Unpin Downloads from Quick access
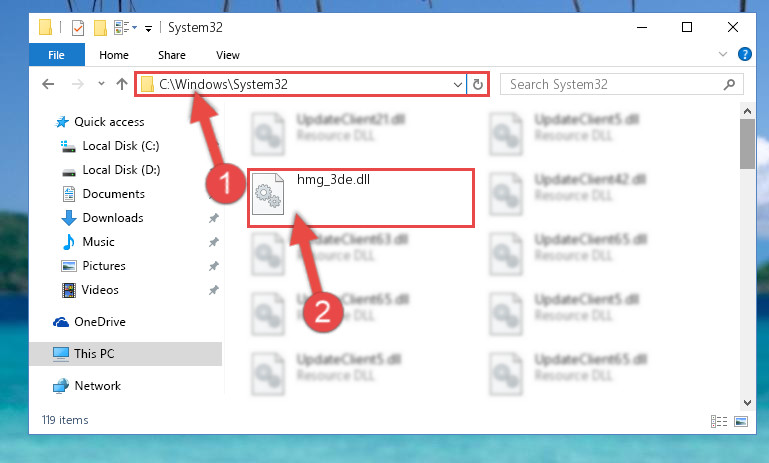Image resolution: width=769 pixels, height=463 pixels. click(x=214, y=218)
